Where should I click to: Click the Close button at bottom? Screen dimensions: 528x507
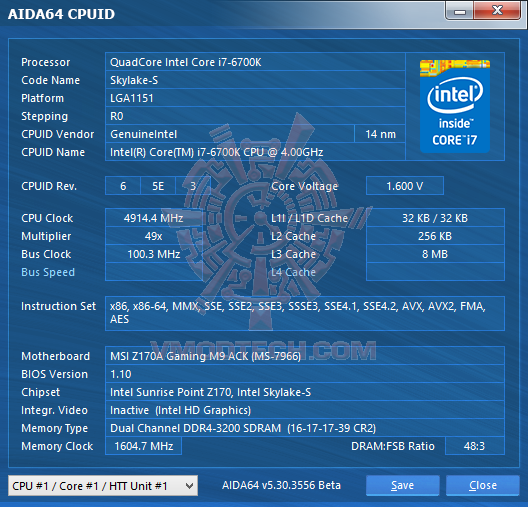[483, 485]
